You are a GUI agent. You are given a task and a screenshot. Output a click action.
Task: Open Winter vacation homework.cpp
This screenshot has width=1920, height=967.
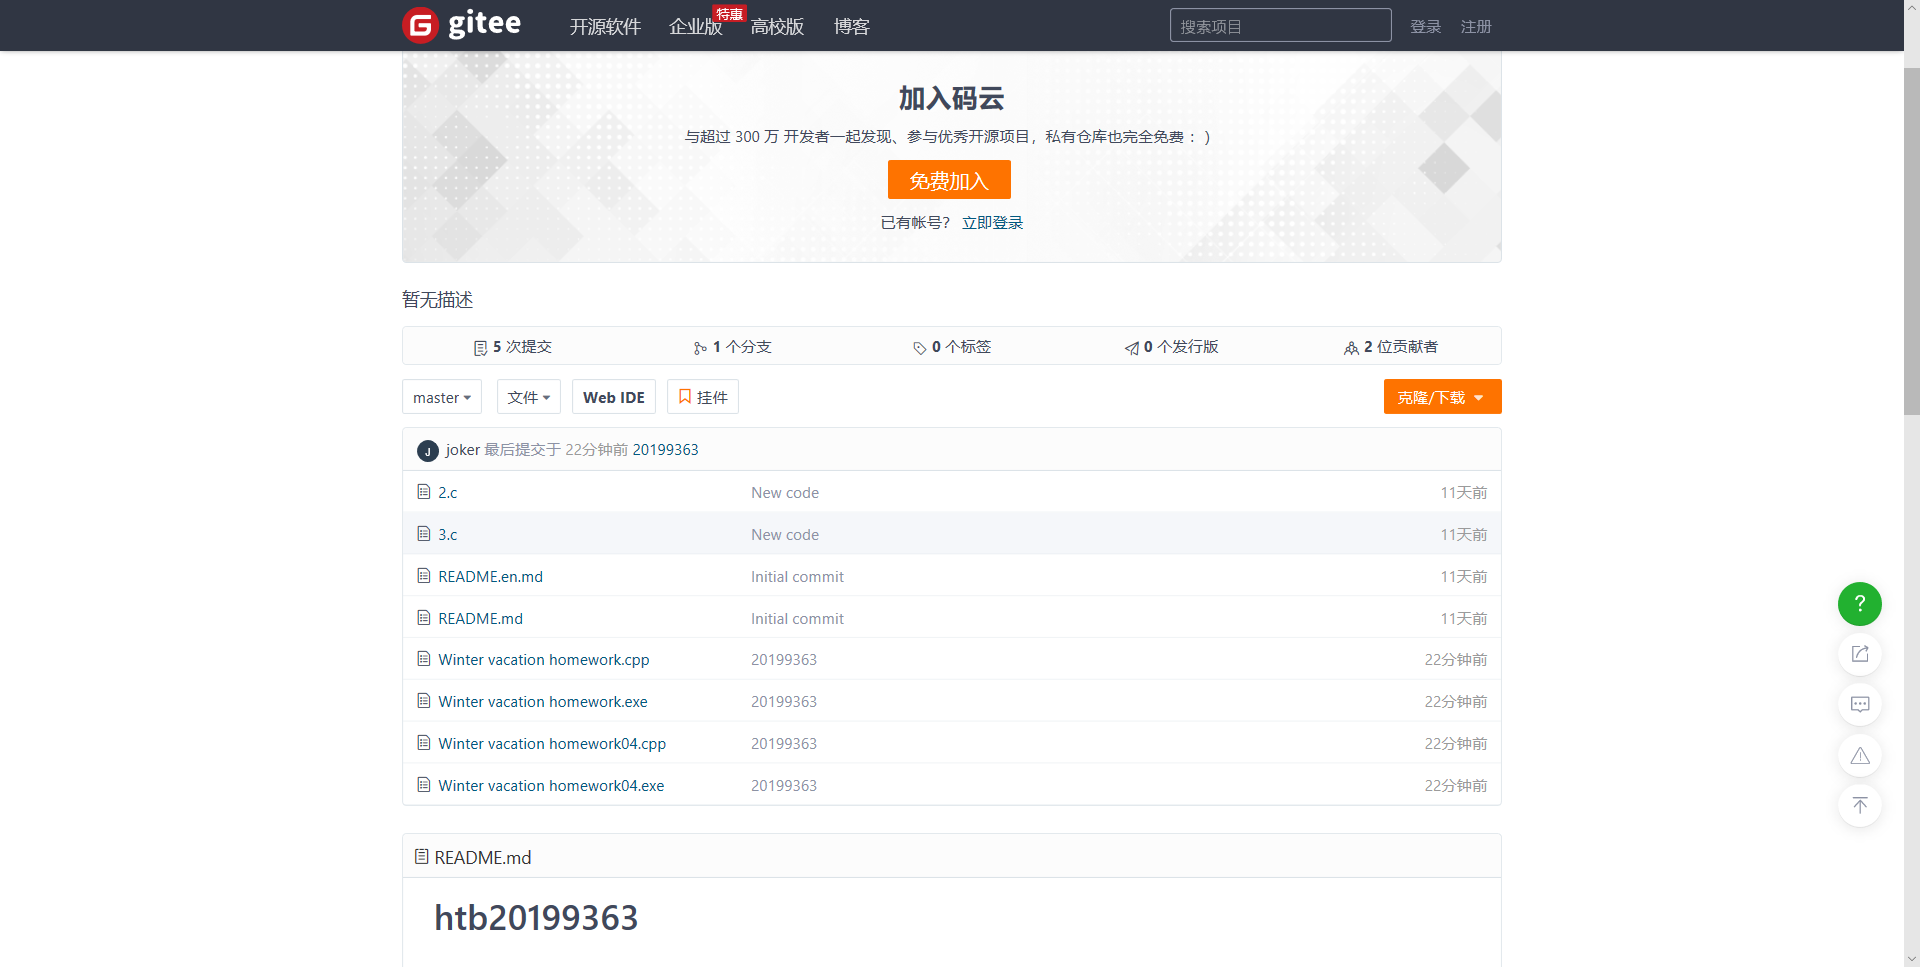[x=544, y=660]
